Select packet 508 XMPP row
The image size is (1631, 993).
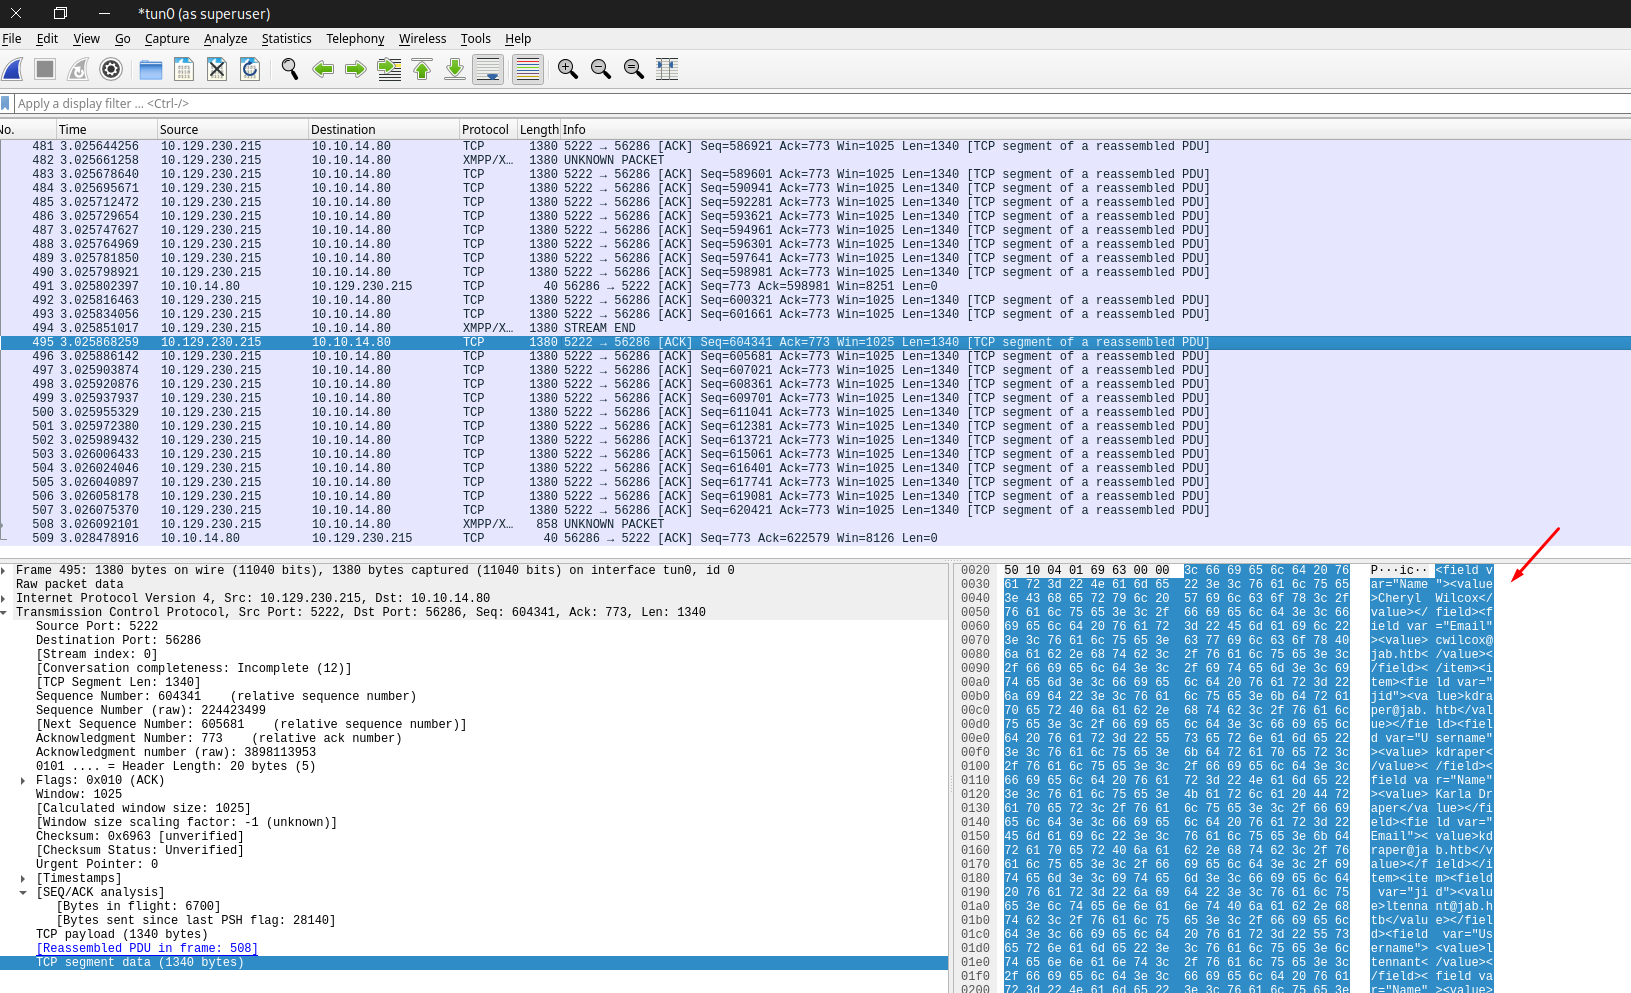[815, 524]
